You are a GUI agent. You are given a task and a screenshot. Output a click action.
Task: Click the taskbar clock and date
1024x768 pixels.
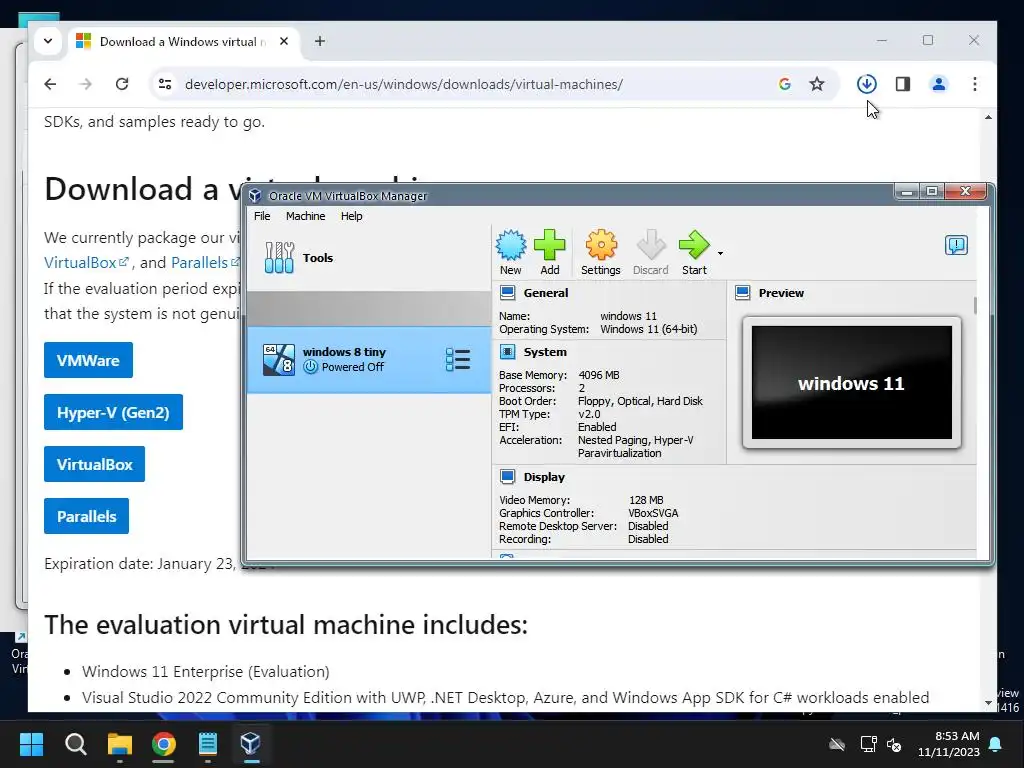(x=948, y=744)
